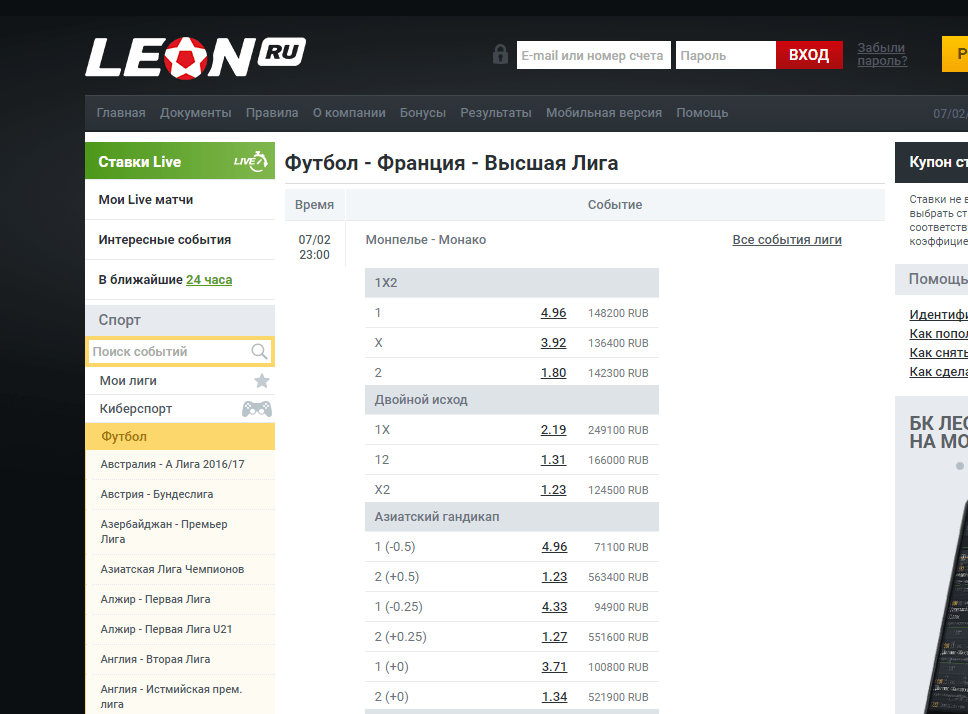Image resolution: width=968 pixels, height=714 pixels.
Task: Select Алжир - Первая Лига U21
Action: pyautogui.click(x=166, y=629)
